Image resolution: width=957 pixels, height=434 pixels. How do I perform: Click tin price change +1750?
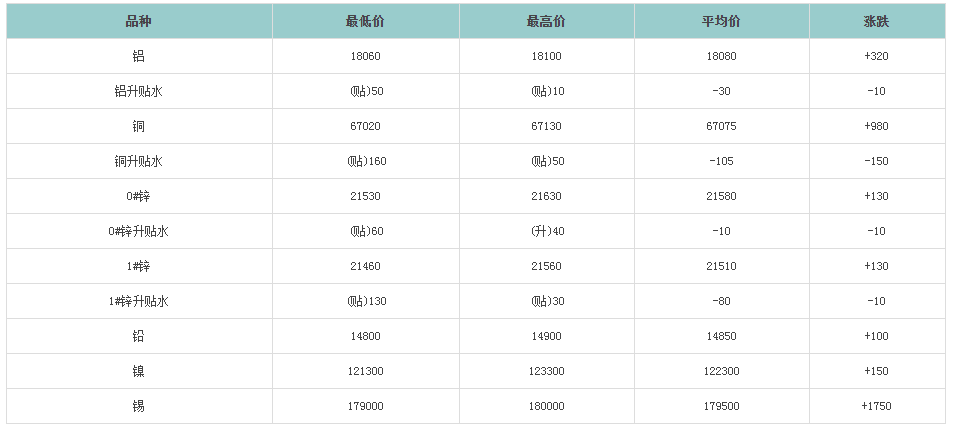876,406
